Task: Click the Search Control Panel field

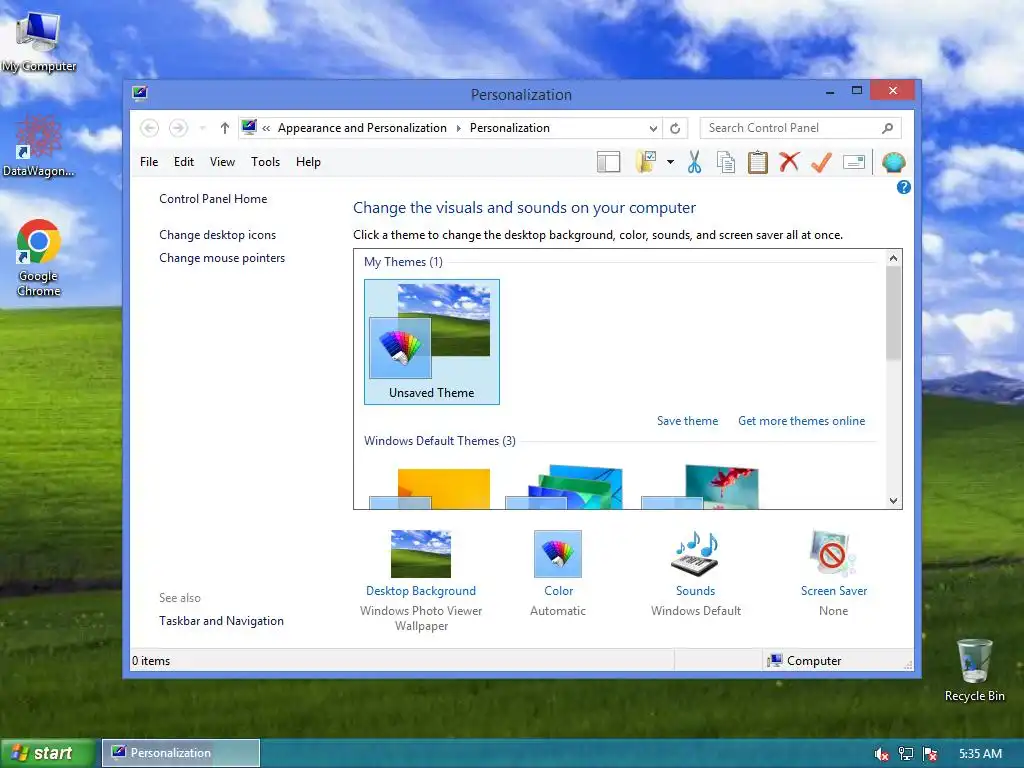Action: [800, 128]
